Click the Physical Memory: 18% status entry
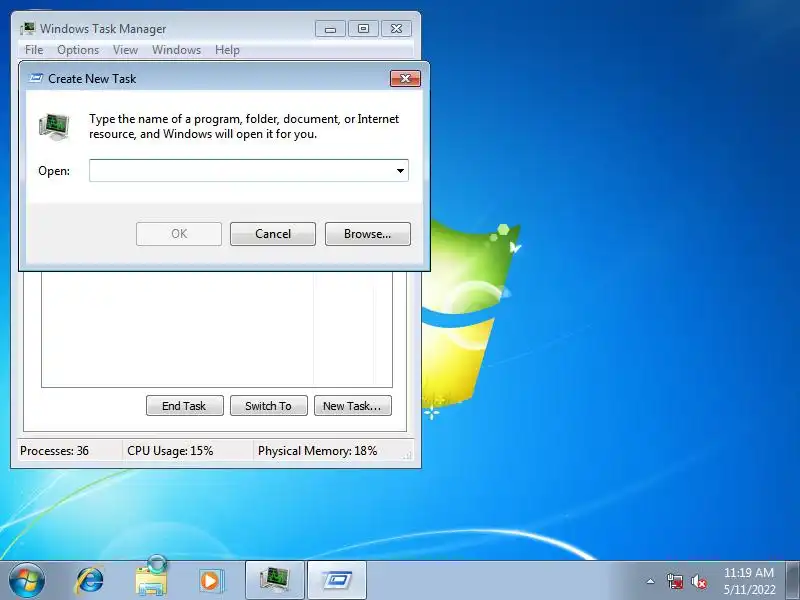This screenshot has height=600, width=800. coord(317,451)
